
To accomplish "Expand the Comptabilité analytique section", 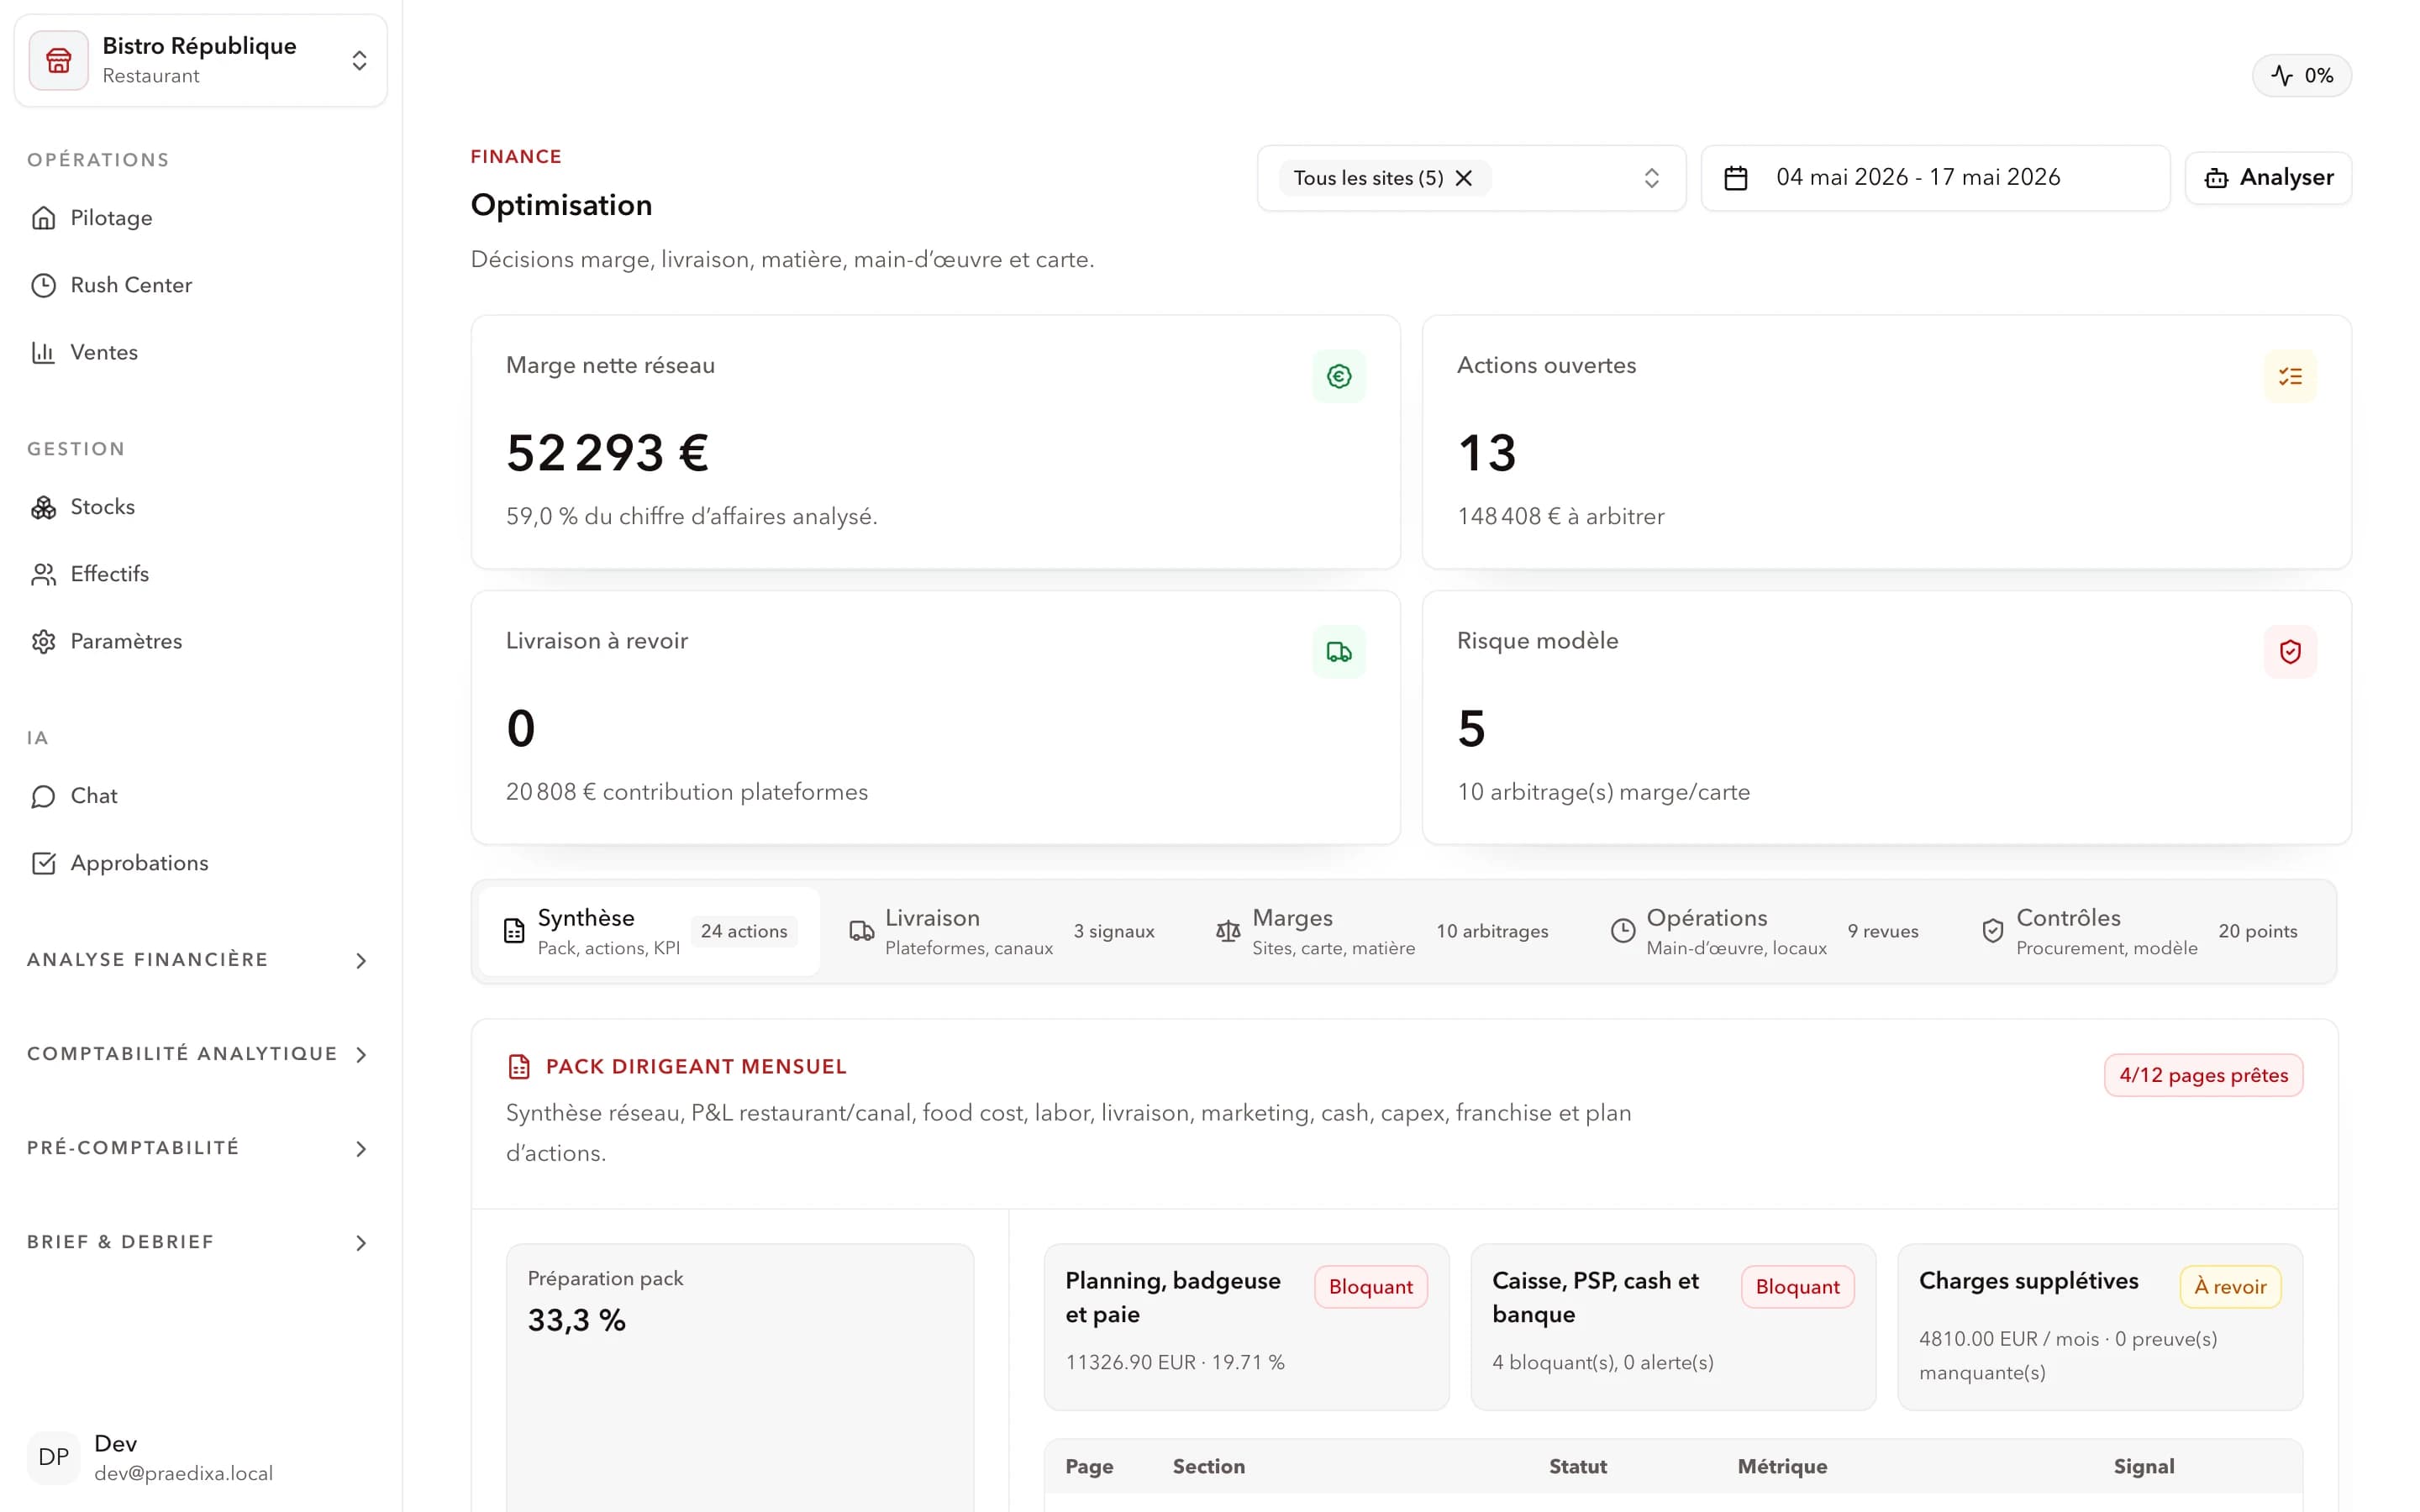I will point(200,1054).
